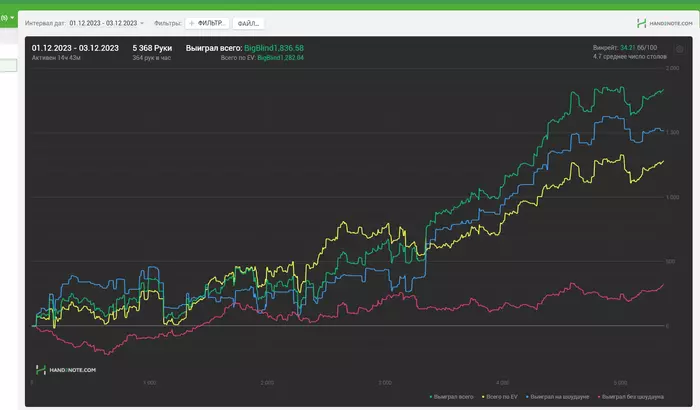Screen dimensions: 700x410
Task: Click the Hand2Note.com logo in the header
Action: click(664, 23)
